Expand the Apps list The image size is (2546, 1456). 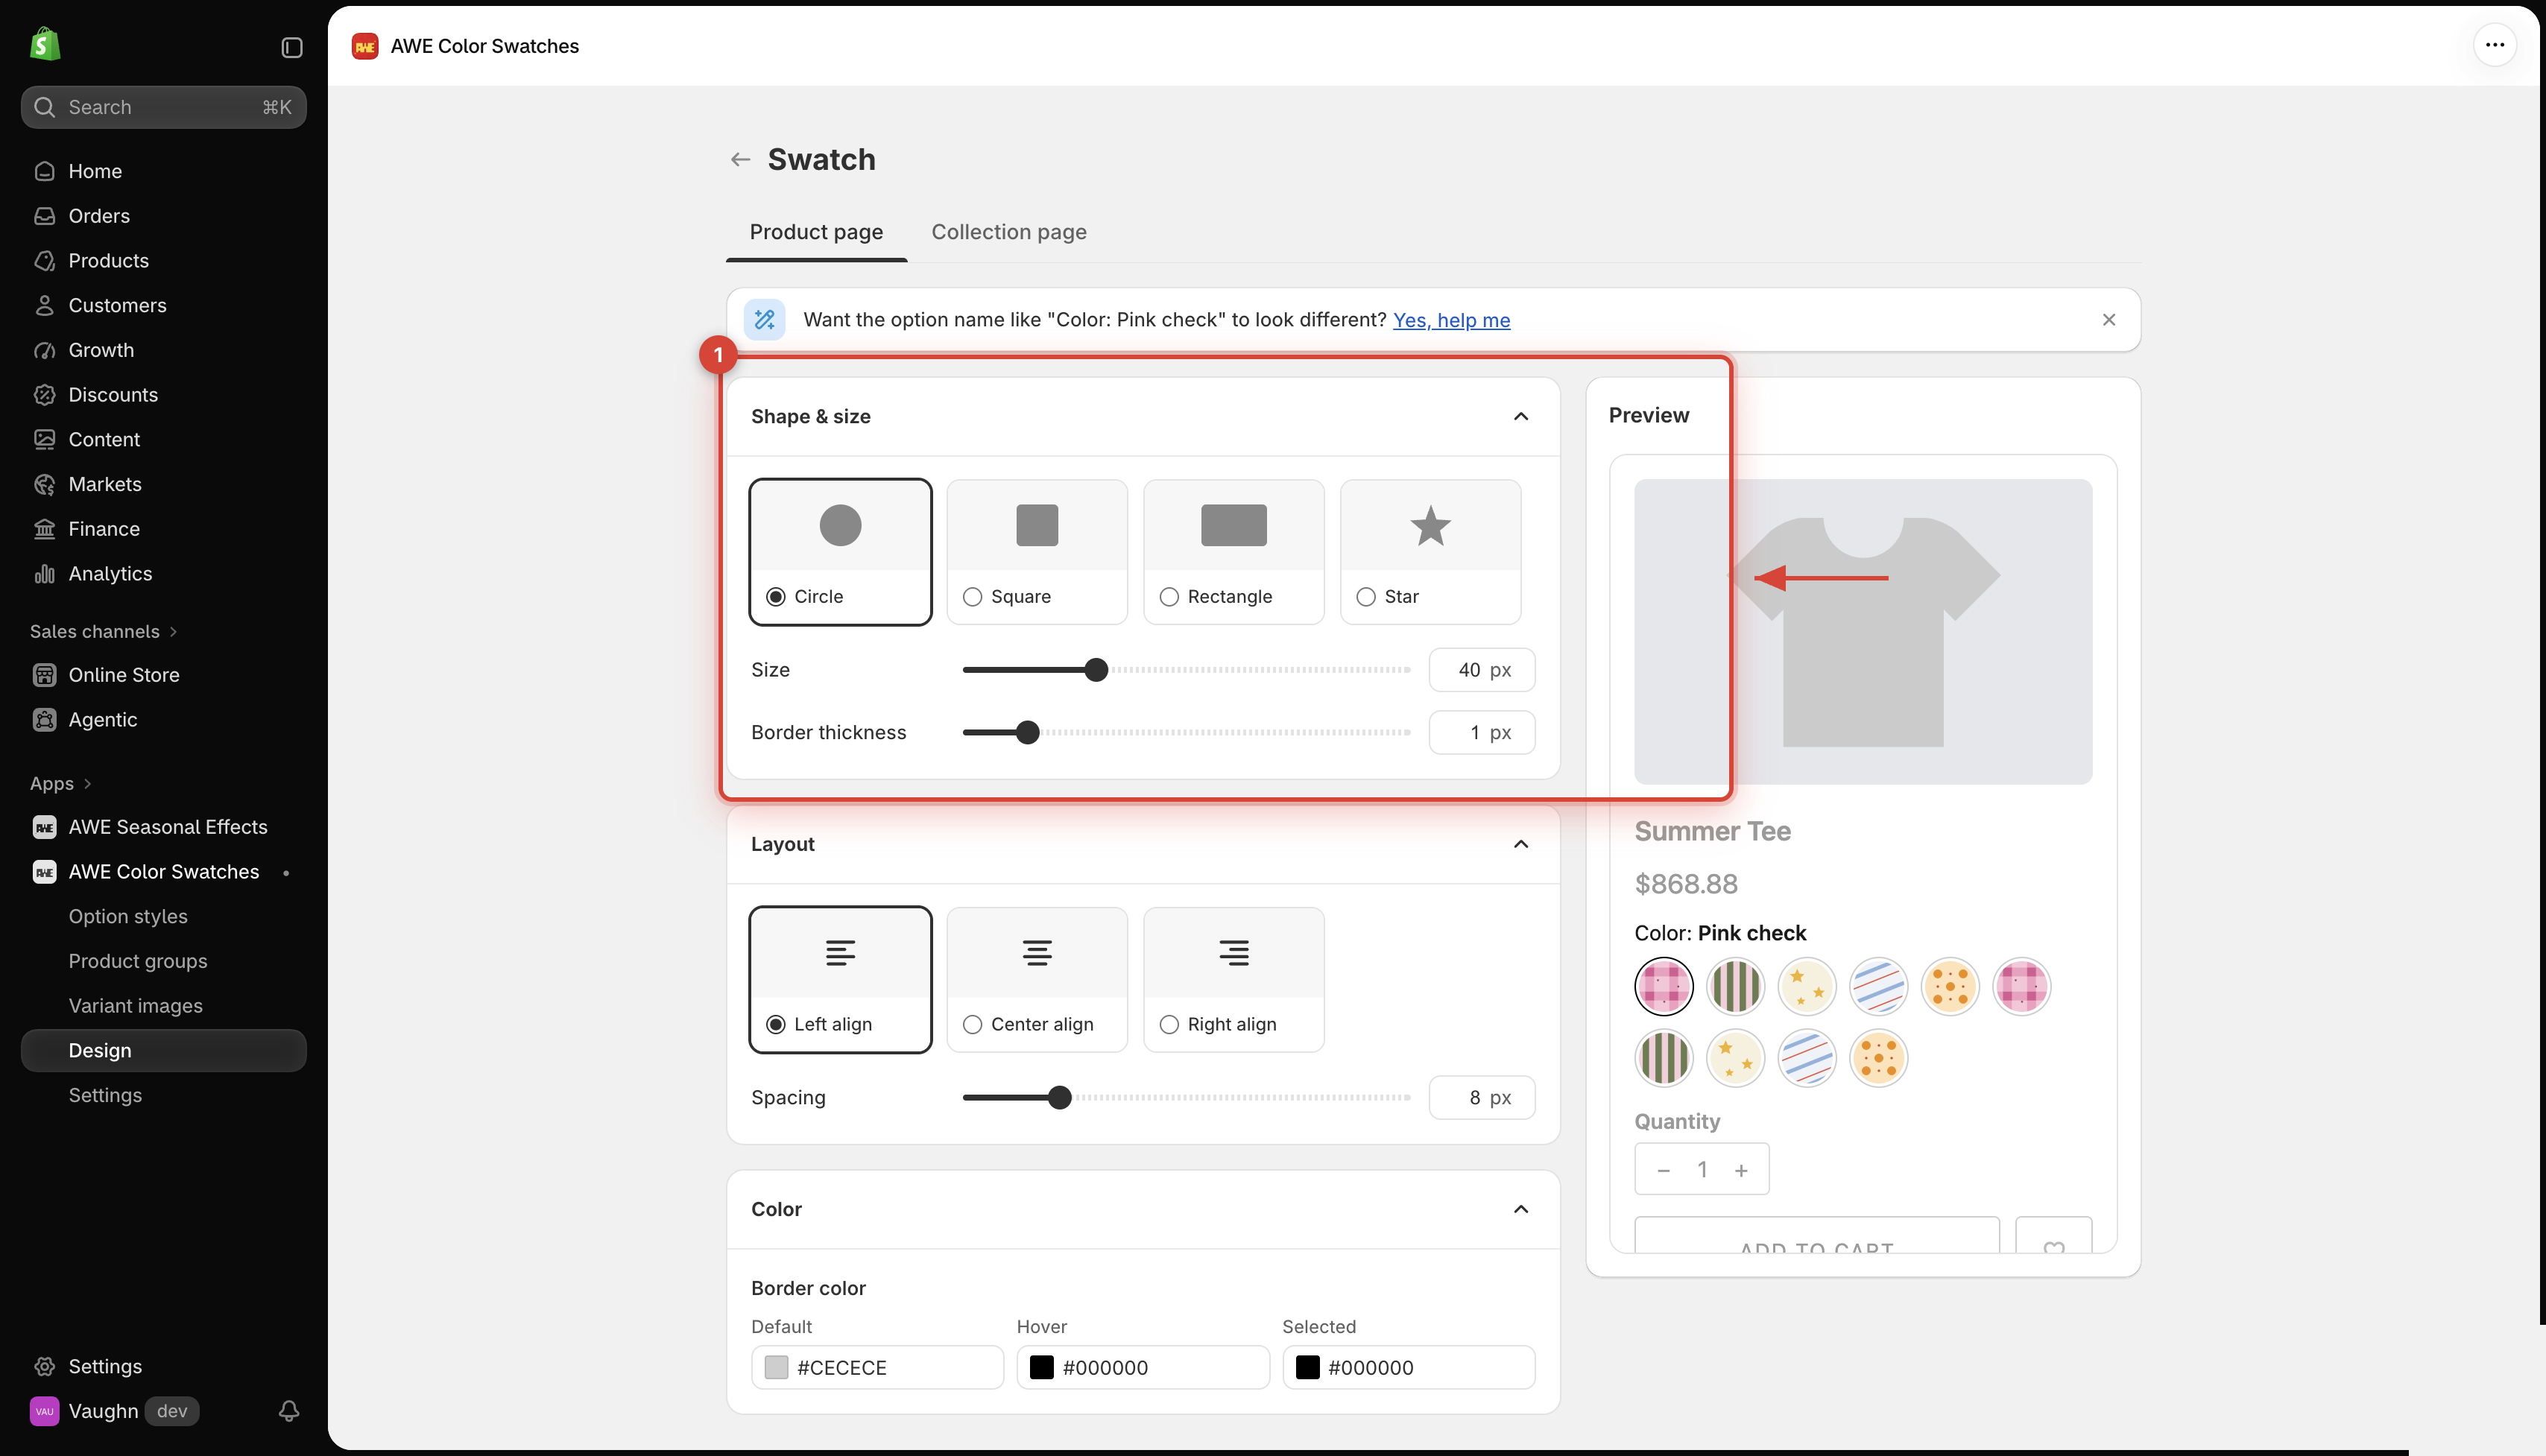(x=60, y=783)
